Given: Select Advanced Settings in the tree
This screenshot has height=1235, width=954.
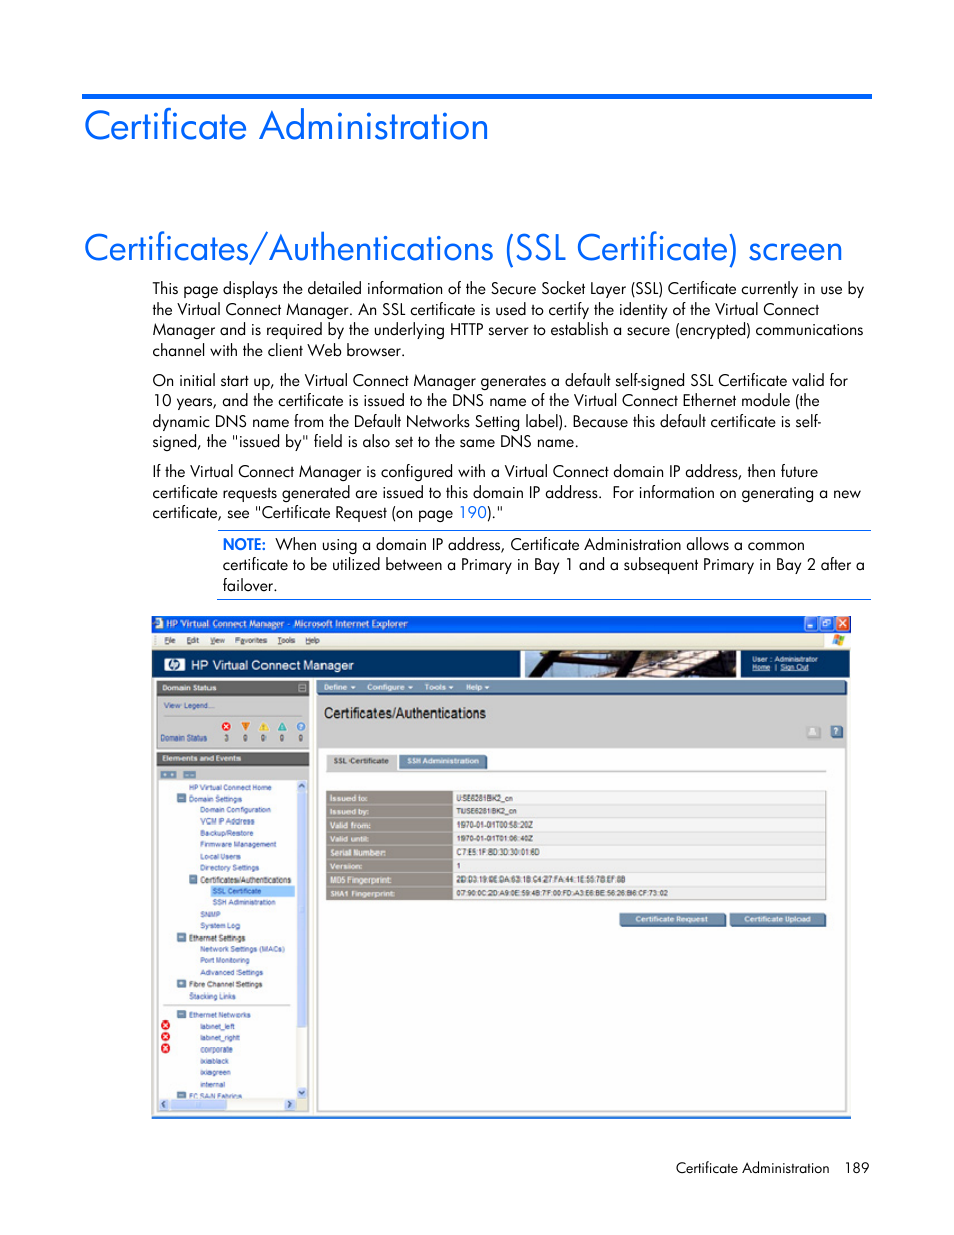Looking at the screenshot, I should coord(232,972).
